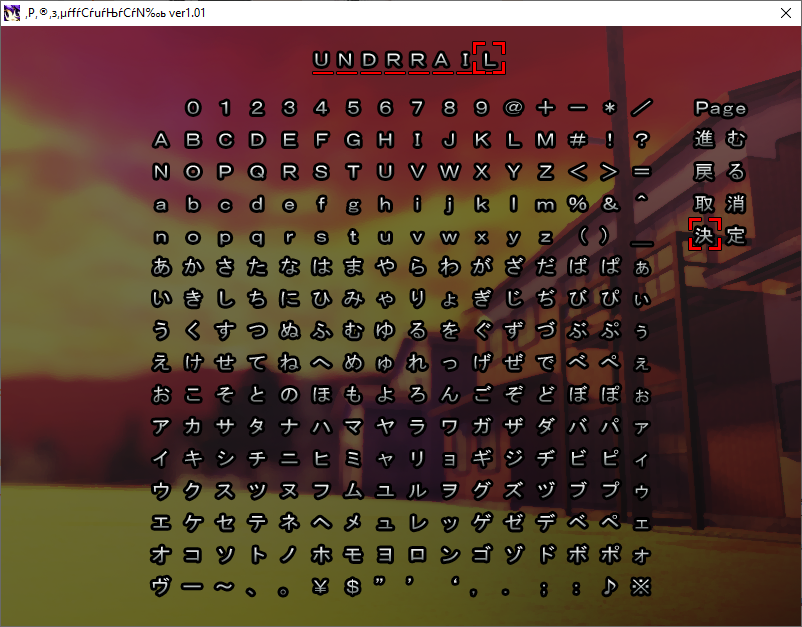Select hiragana を

450,331
